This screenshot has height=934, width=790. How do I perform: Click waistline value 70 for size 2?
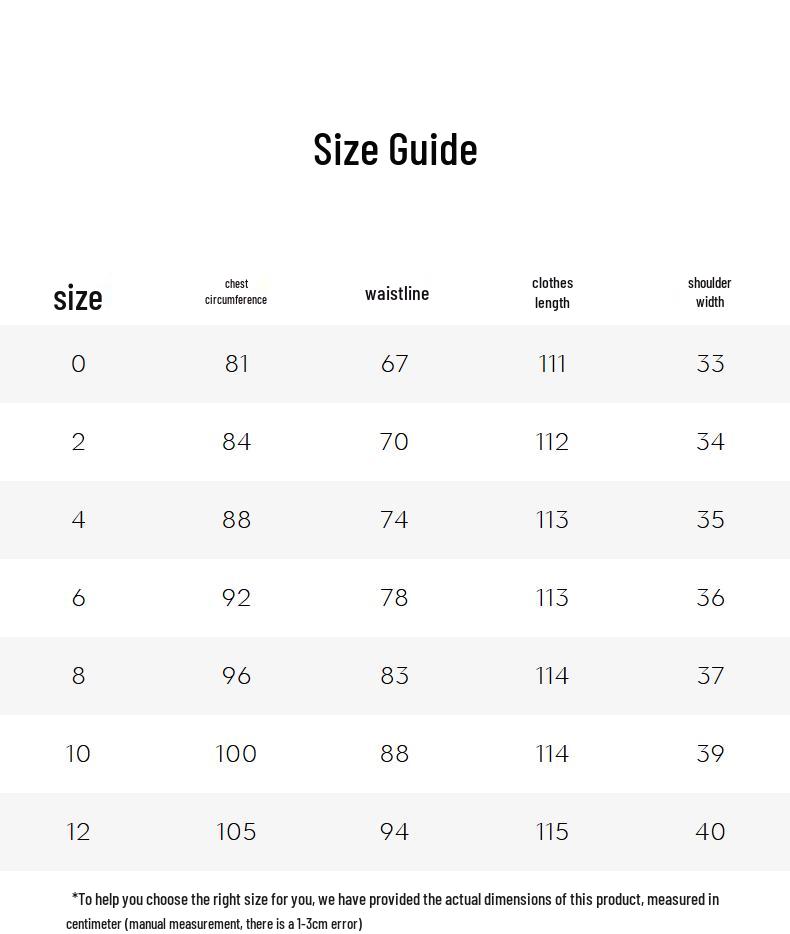coord(395,442)
